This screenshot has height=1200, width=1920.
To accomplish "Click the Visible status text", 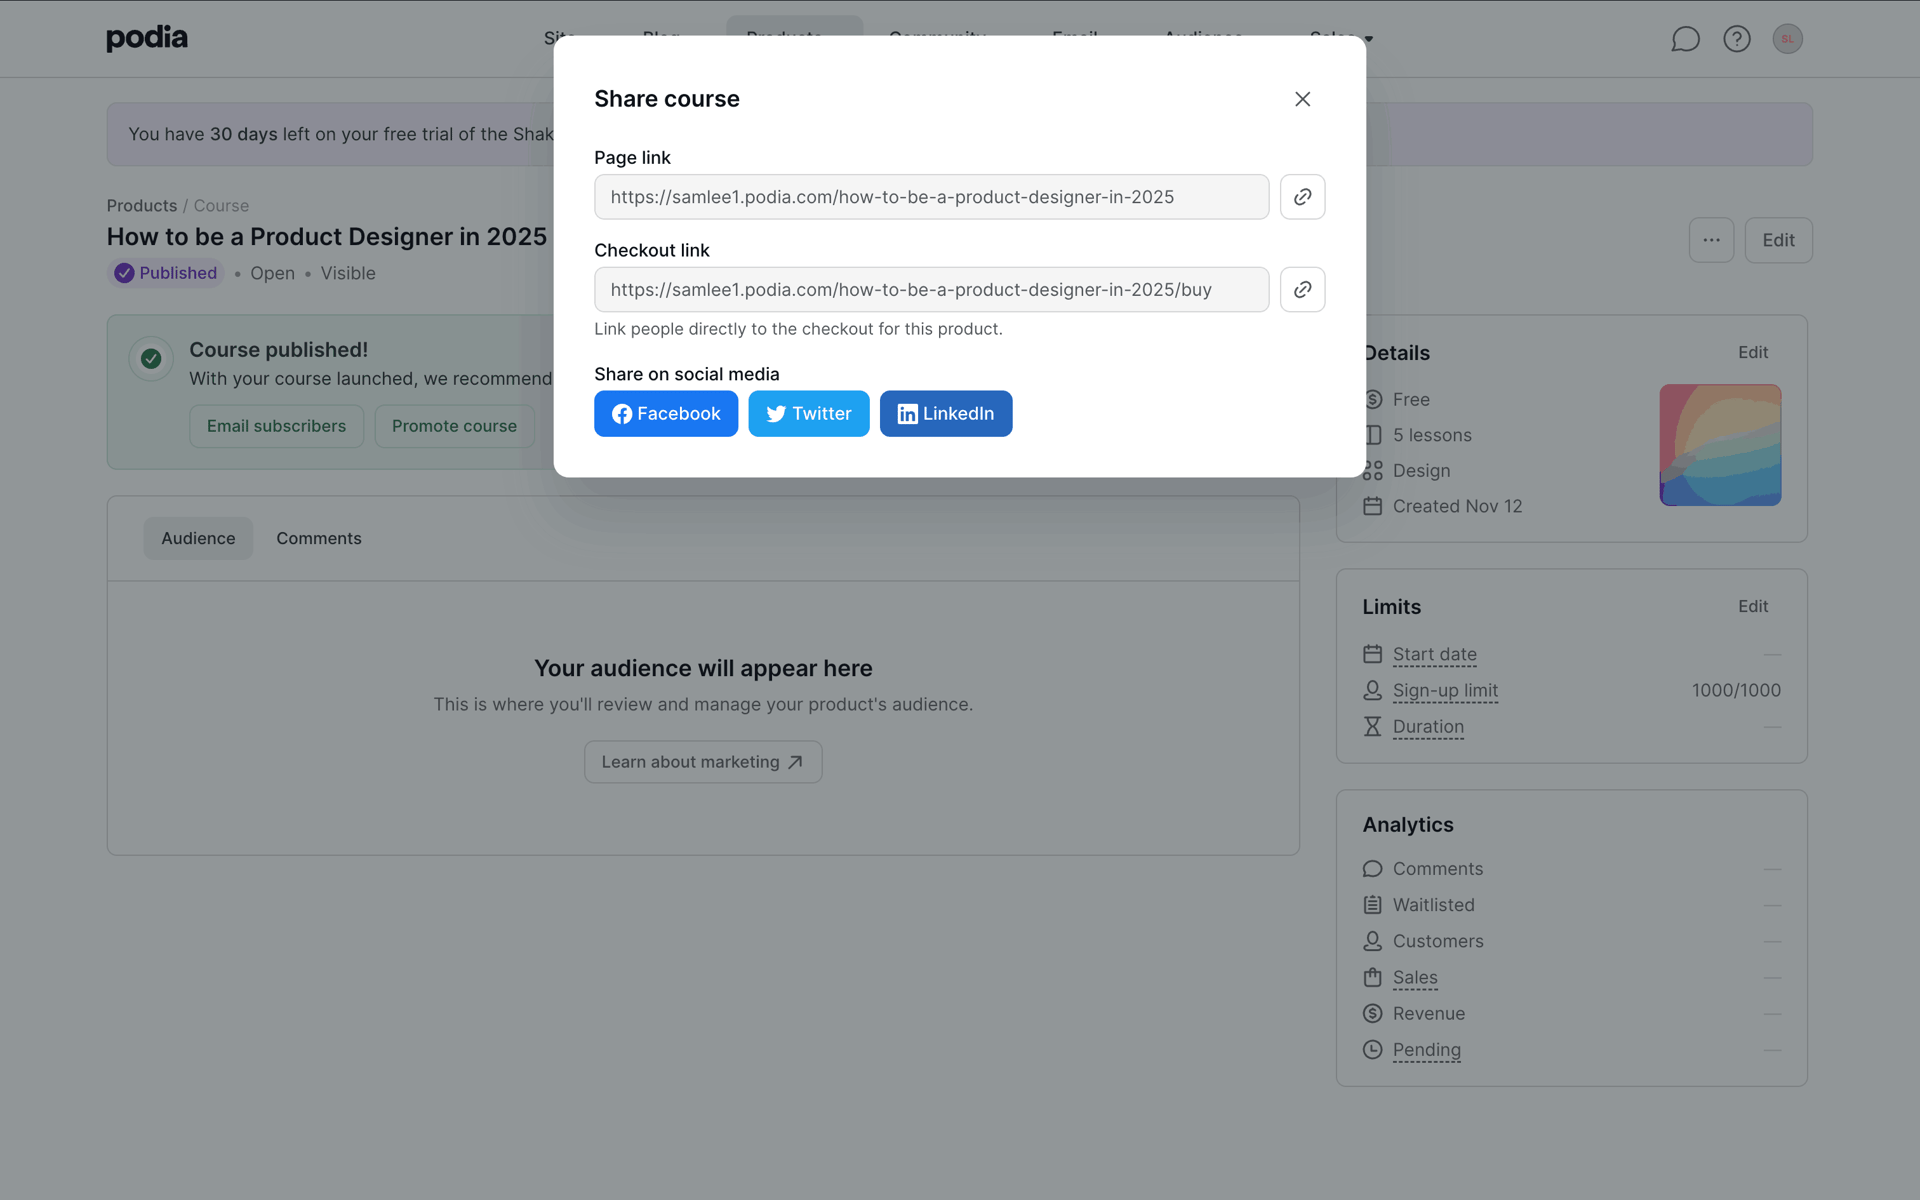I will (348, 273).
